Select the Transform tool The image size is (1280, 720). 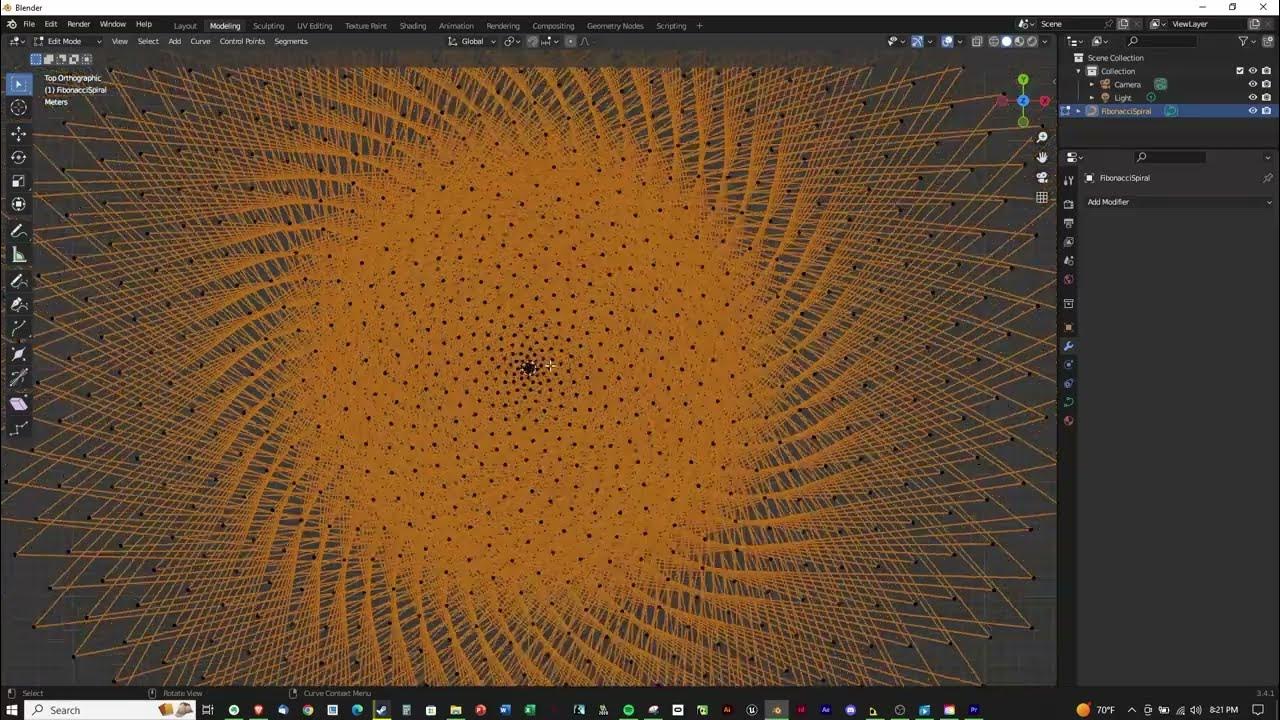(19, 204)
